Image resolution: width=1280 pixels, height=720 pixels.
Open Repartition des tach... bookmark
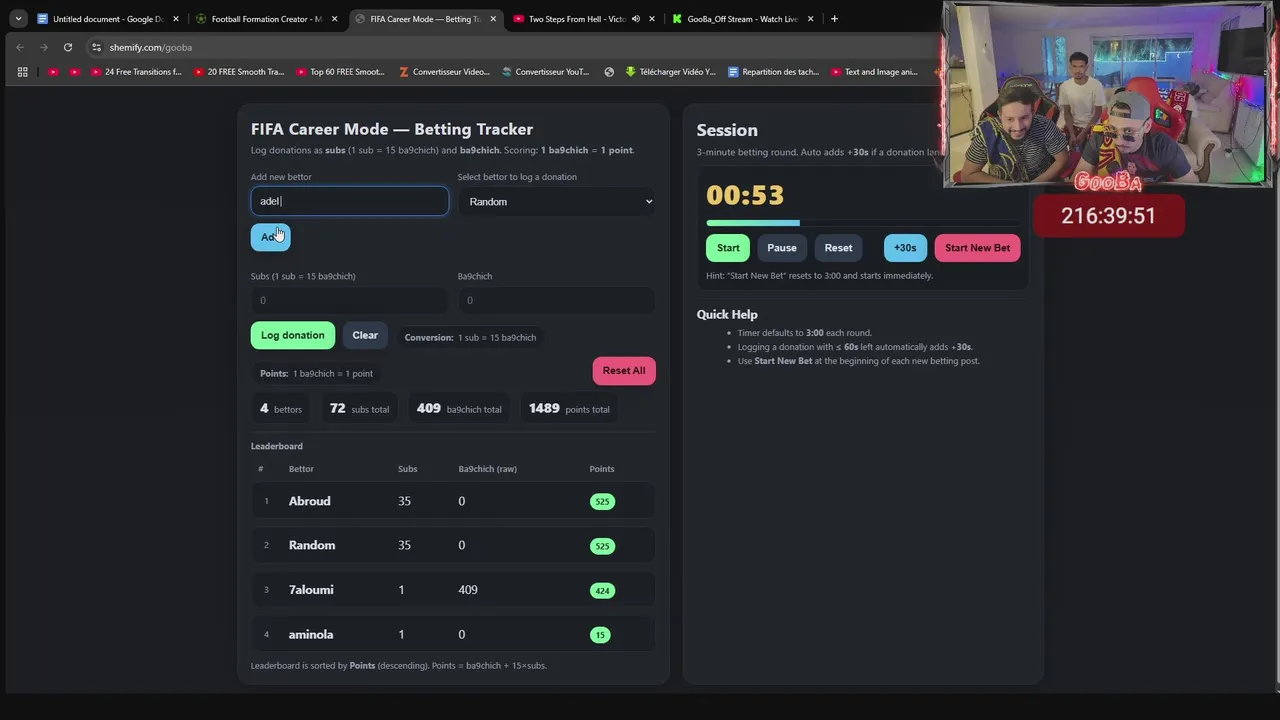(x=774, y=72)
